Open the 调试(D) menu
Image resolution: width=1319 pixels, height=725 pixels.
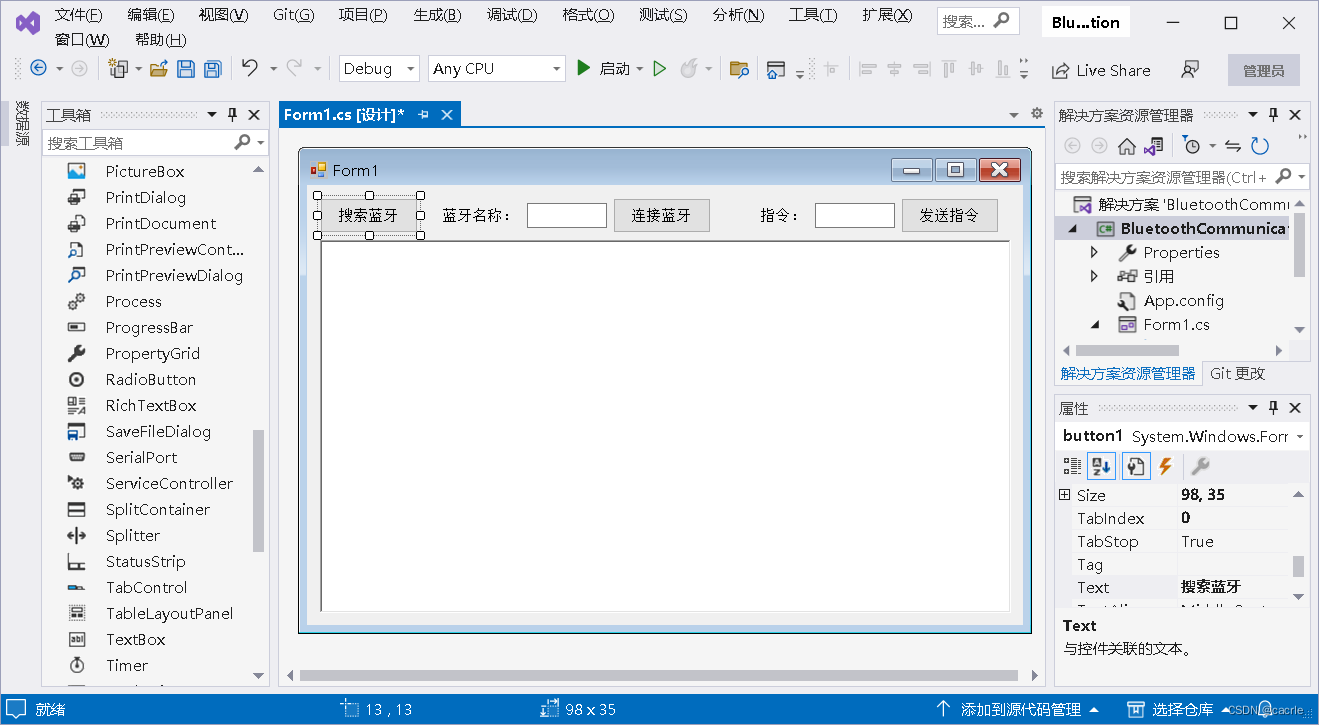coord(512,14)
